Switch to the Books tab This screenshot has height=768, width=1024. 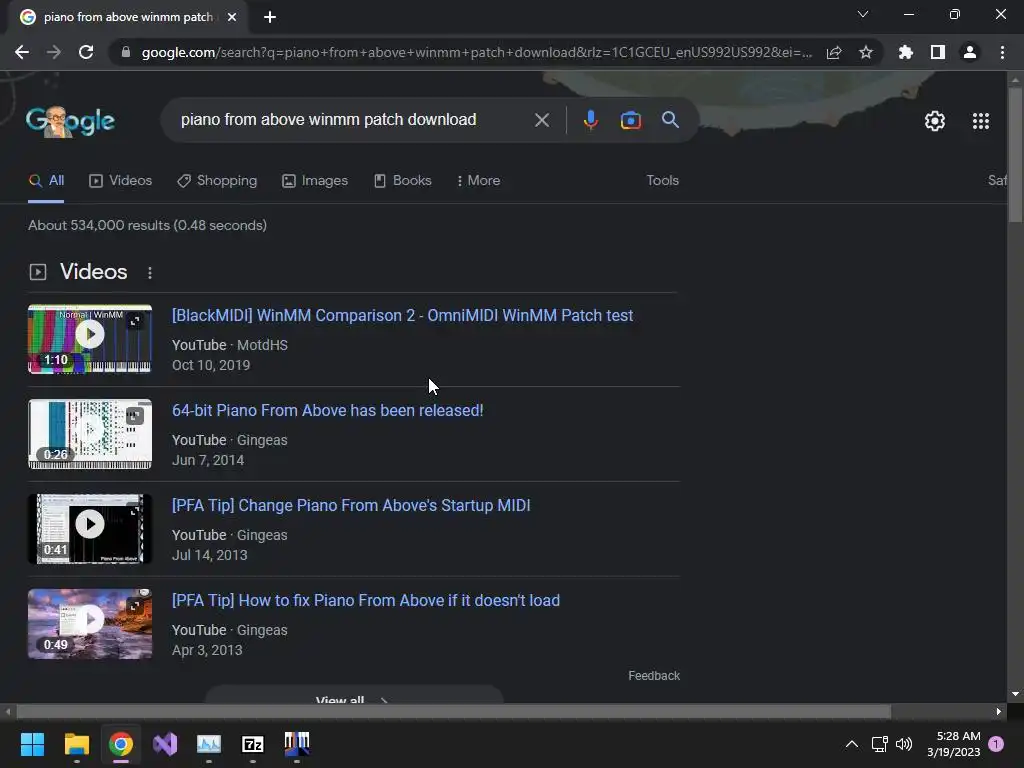click(402, 181)
